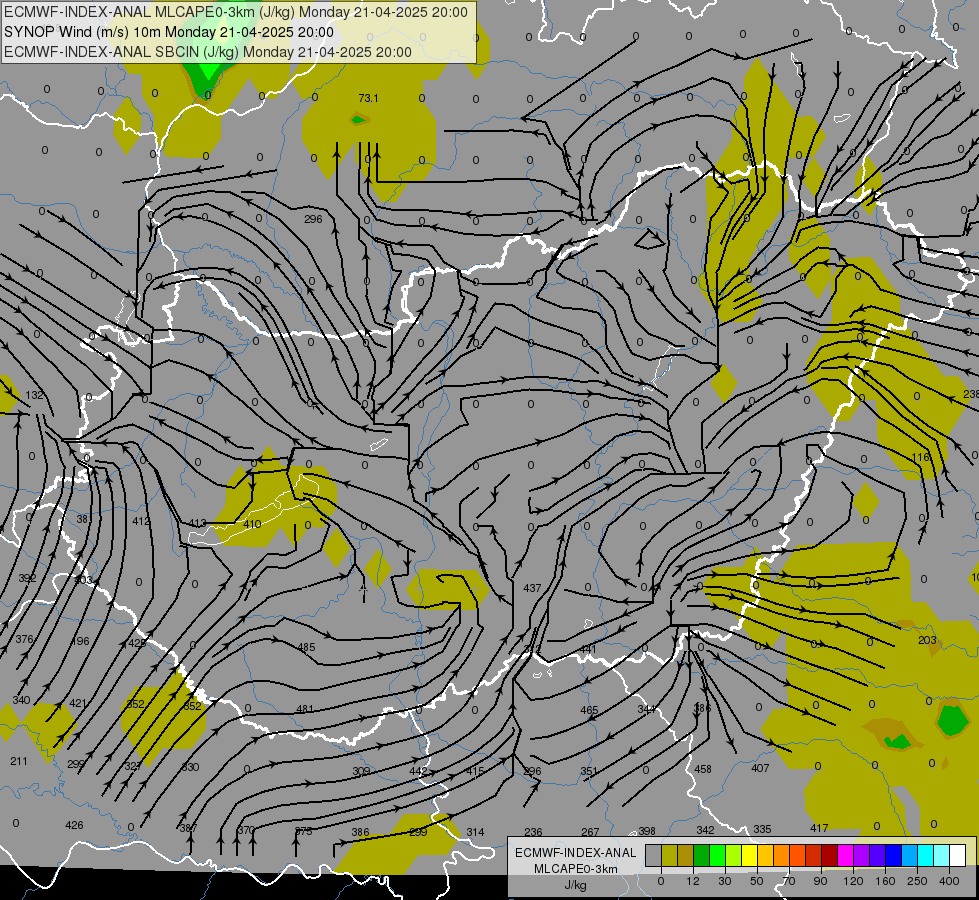Image resolution: width=979 pixels, height=900 pixels.
Task: Click the map value '203'
Action: pyautogui.click(x=927, y=640)
